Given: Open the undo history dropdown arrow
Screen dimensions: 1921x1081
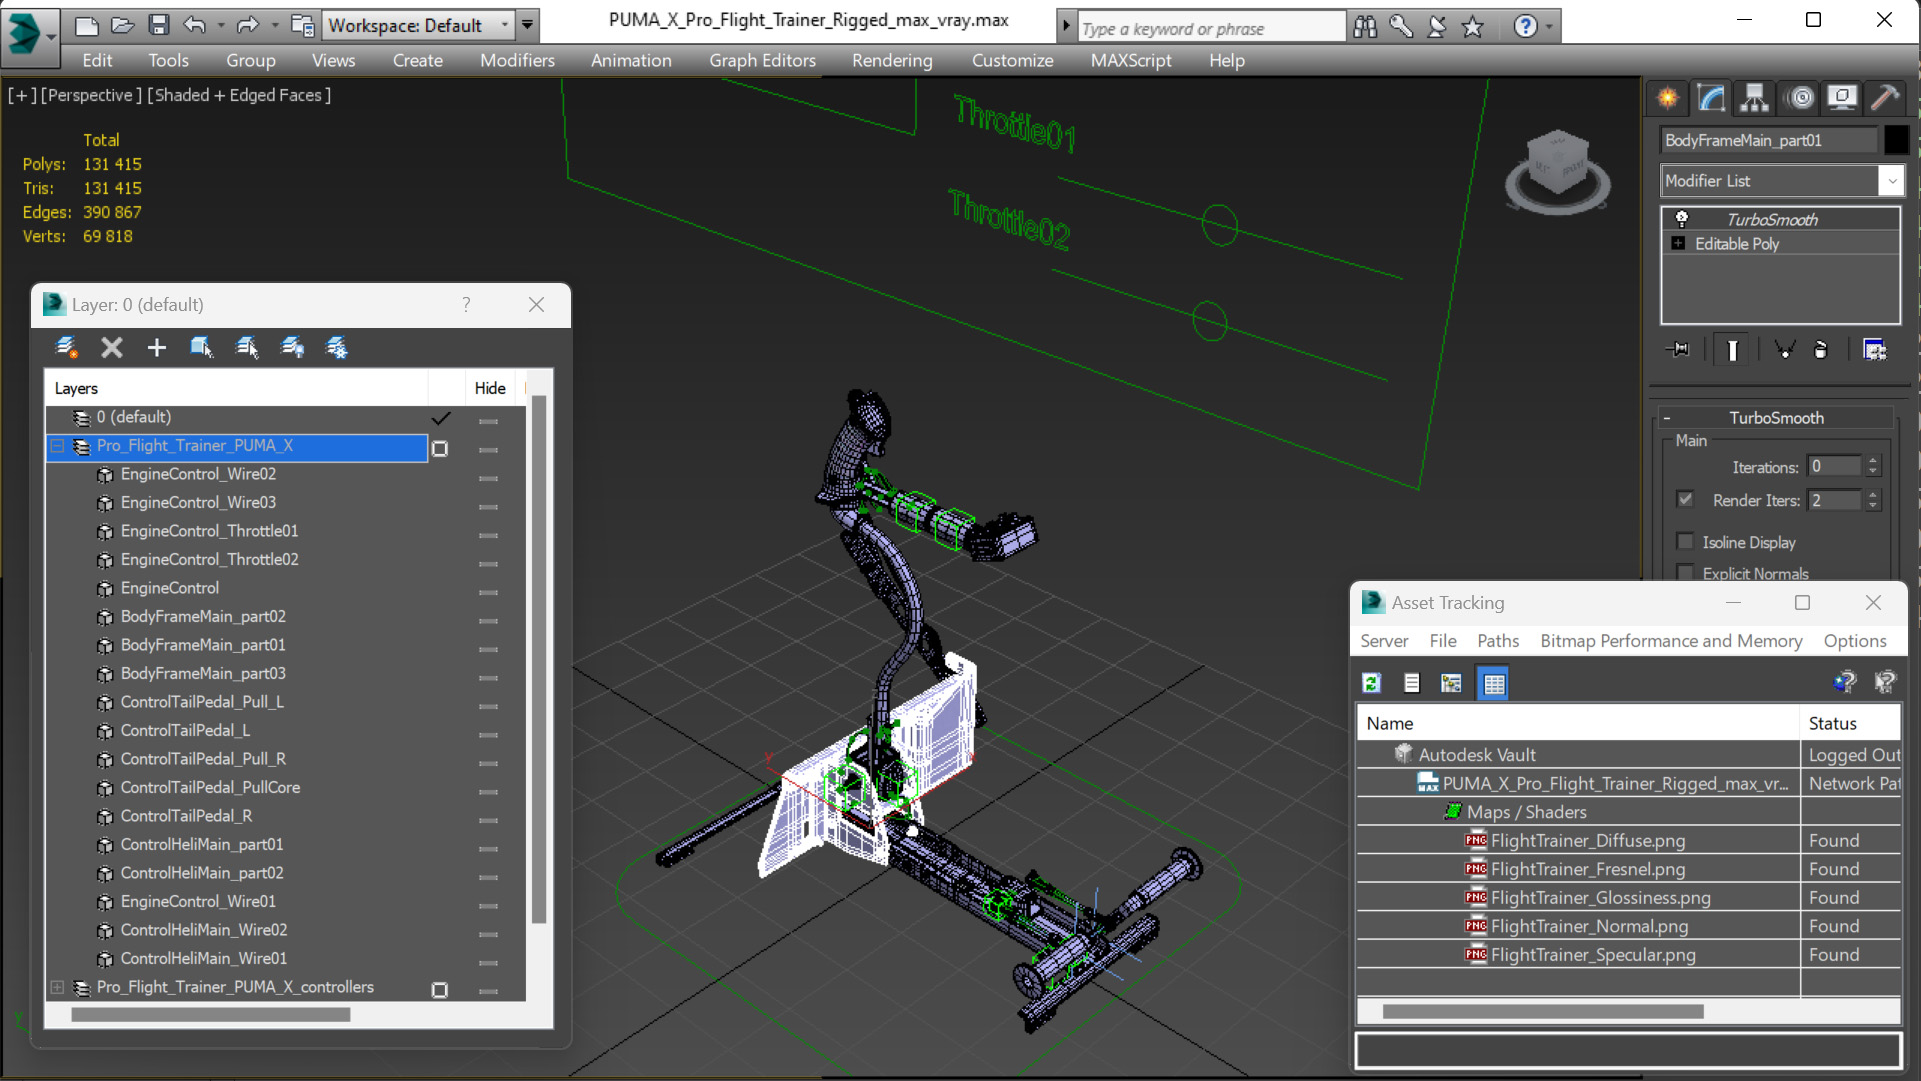Looking at the screenshot, I should [219, 25].
